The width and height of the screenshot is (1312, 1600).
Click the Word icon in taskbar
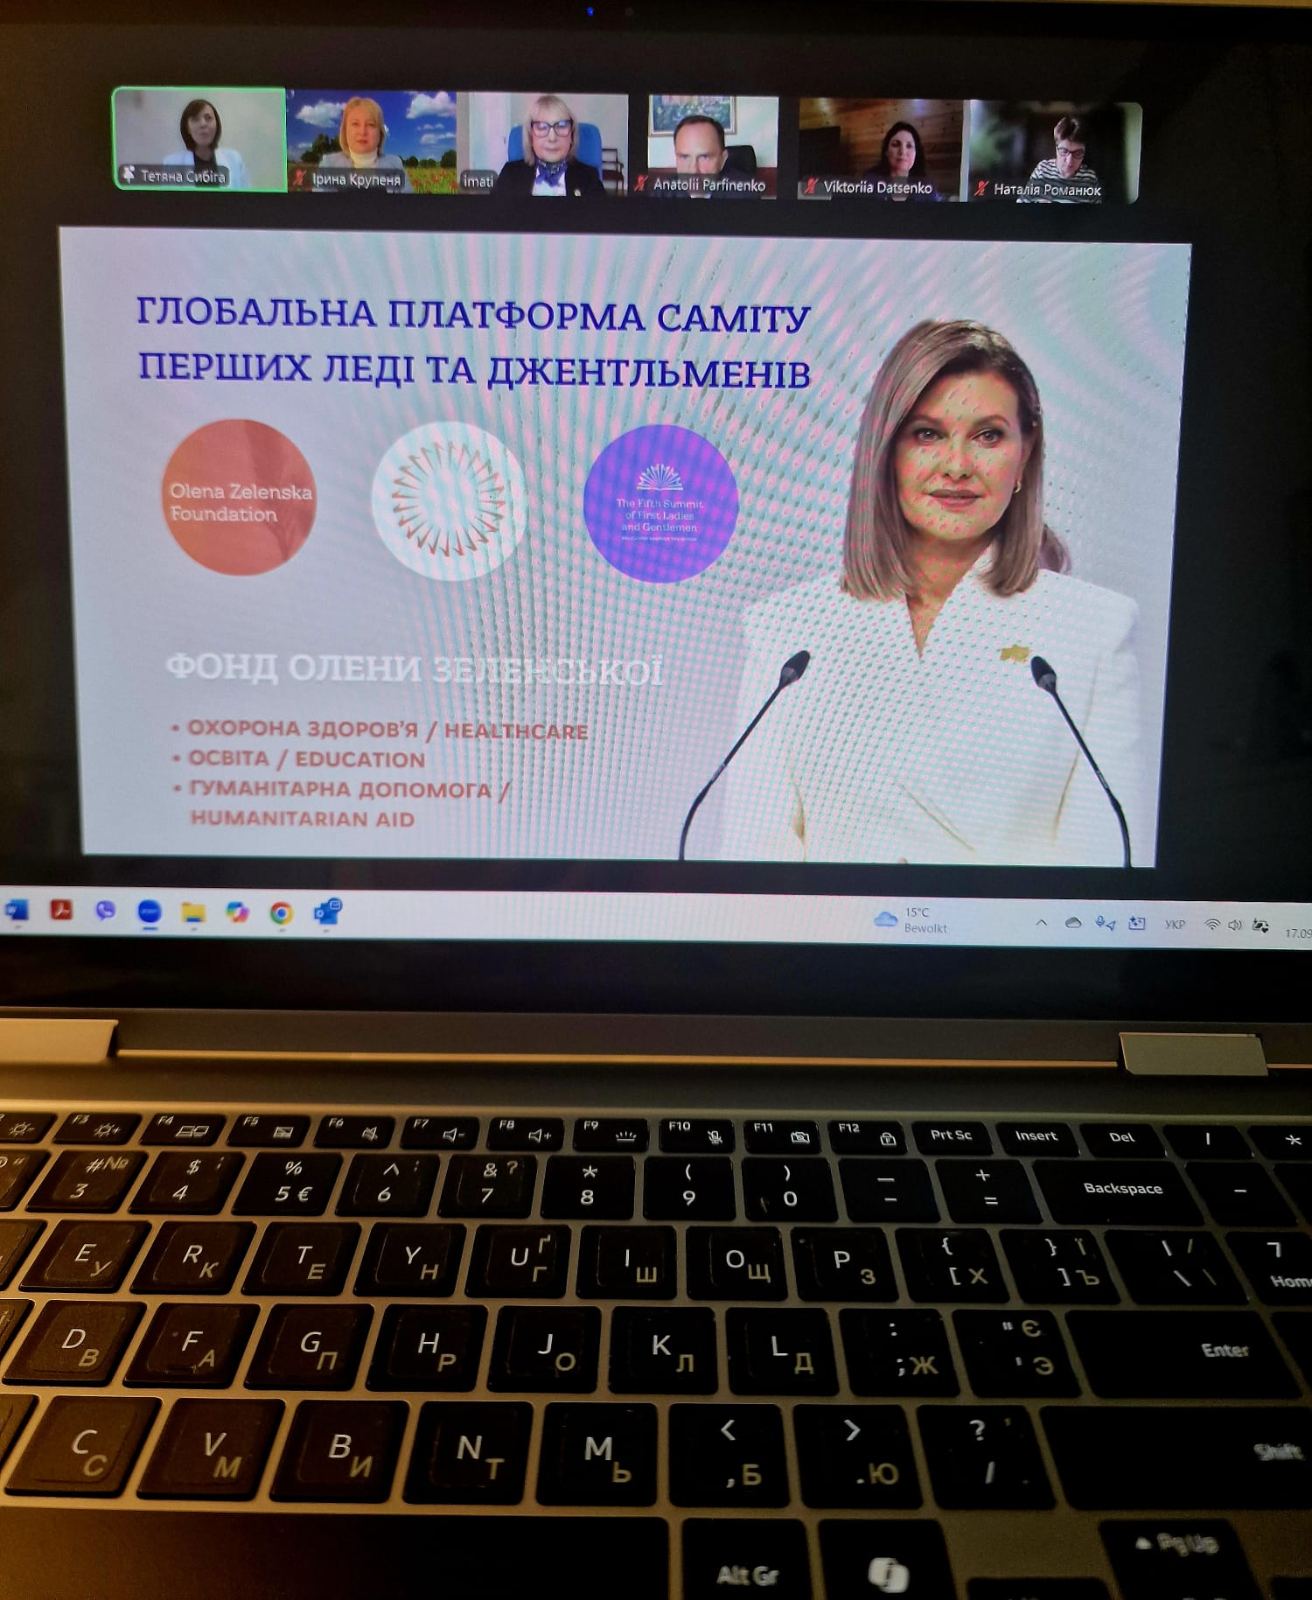(17, 910)
